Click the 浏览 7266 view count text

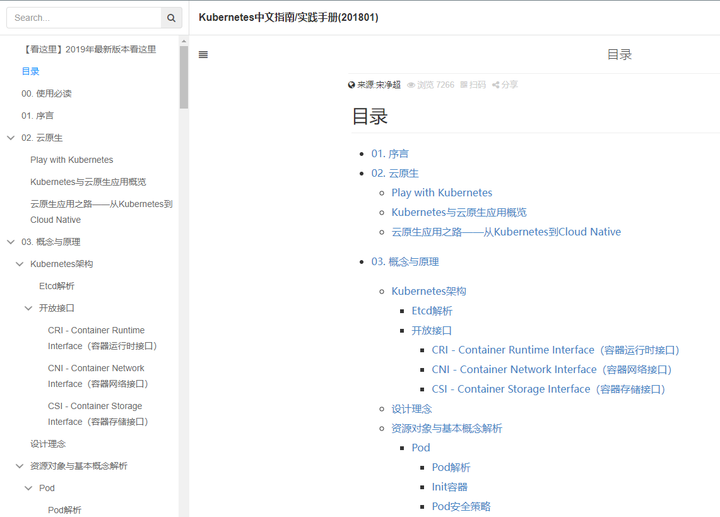pos(435,85)
